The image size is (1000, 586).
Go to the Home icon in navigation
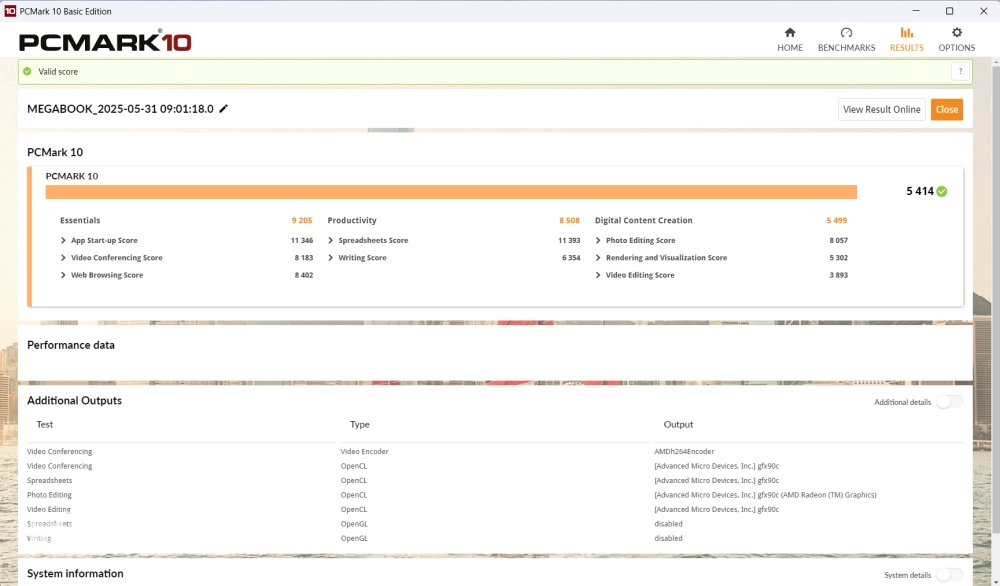click(790, 33)
